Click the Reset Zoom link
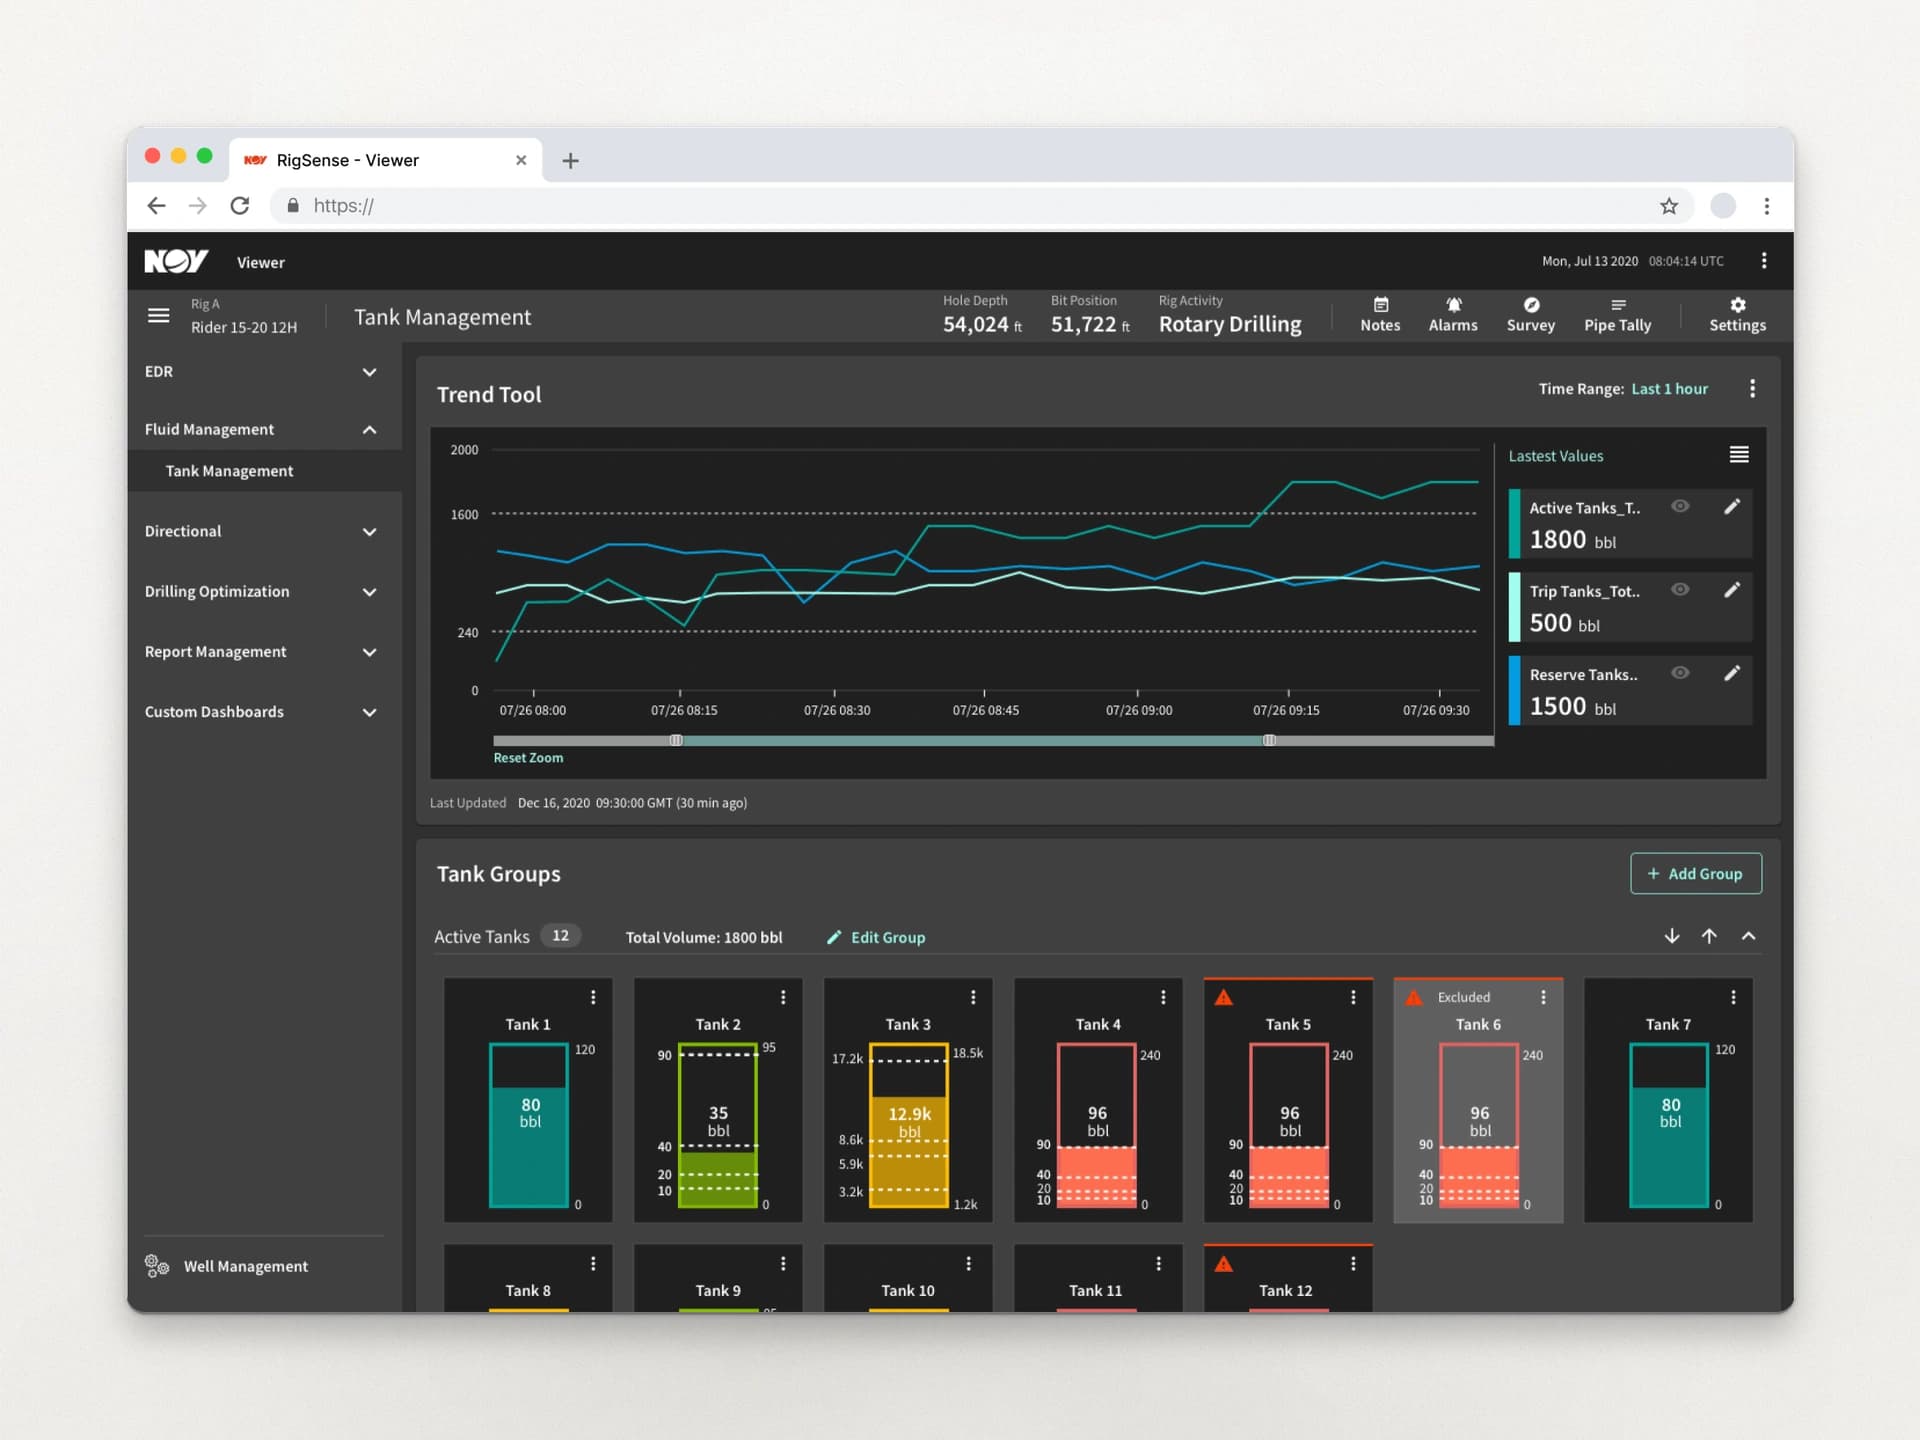 click(528, 758)
